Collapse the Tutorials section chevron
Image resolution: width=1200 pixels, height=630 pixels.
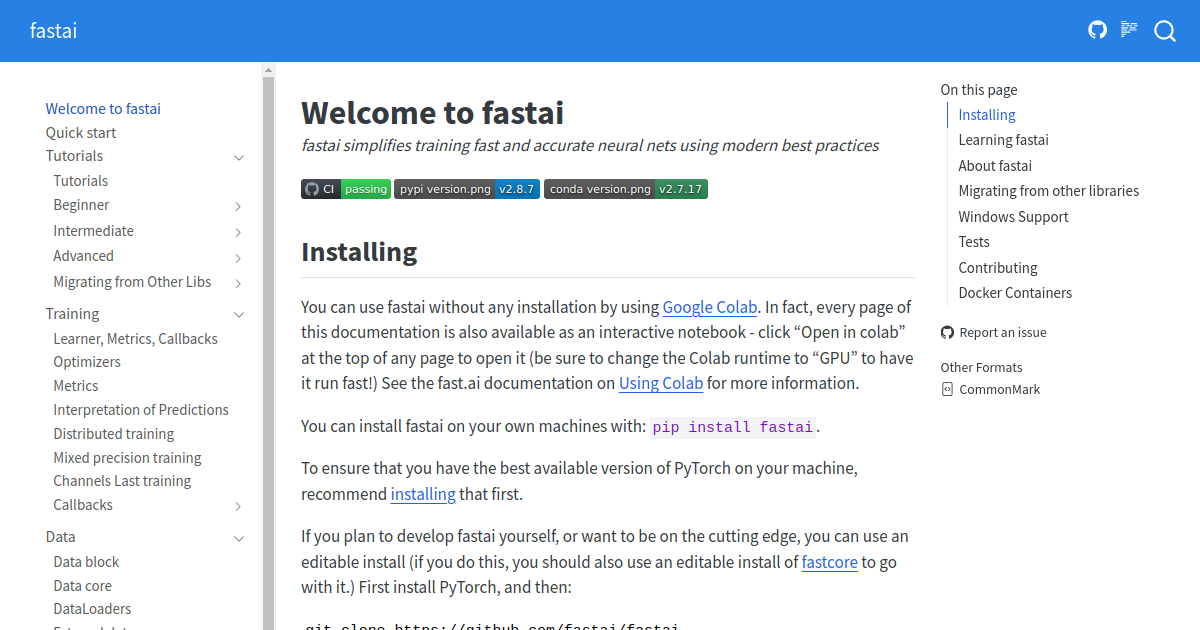coord(239,157)
